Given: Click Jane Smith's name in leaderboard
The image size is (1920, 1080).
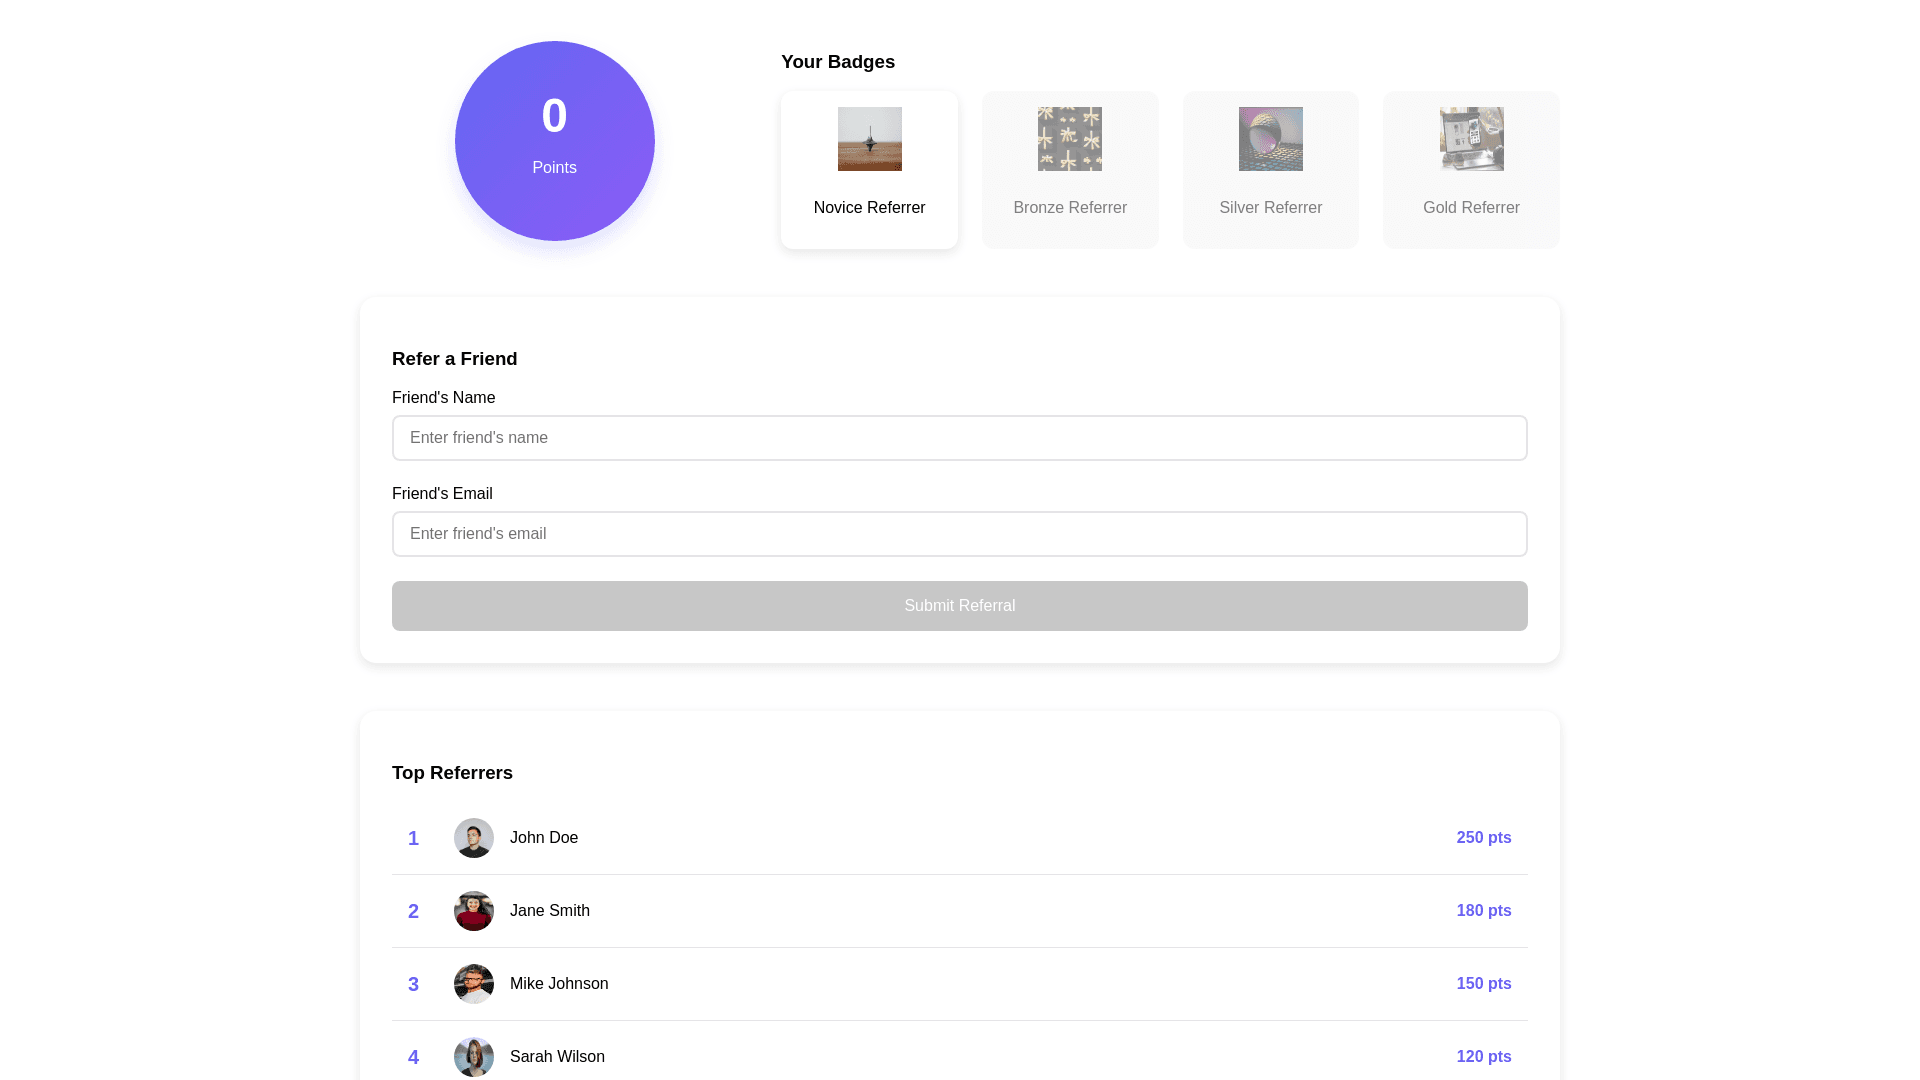Looking at the screenshot, I should point(549,911).
